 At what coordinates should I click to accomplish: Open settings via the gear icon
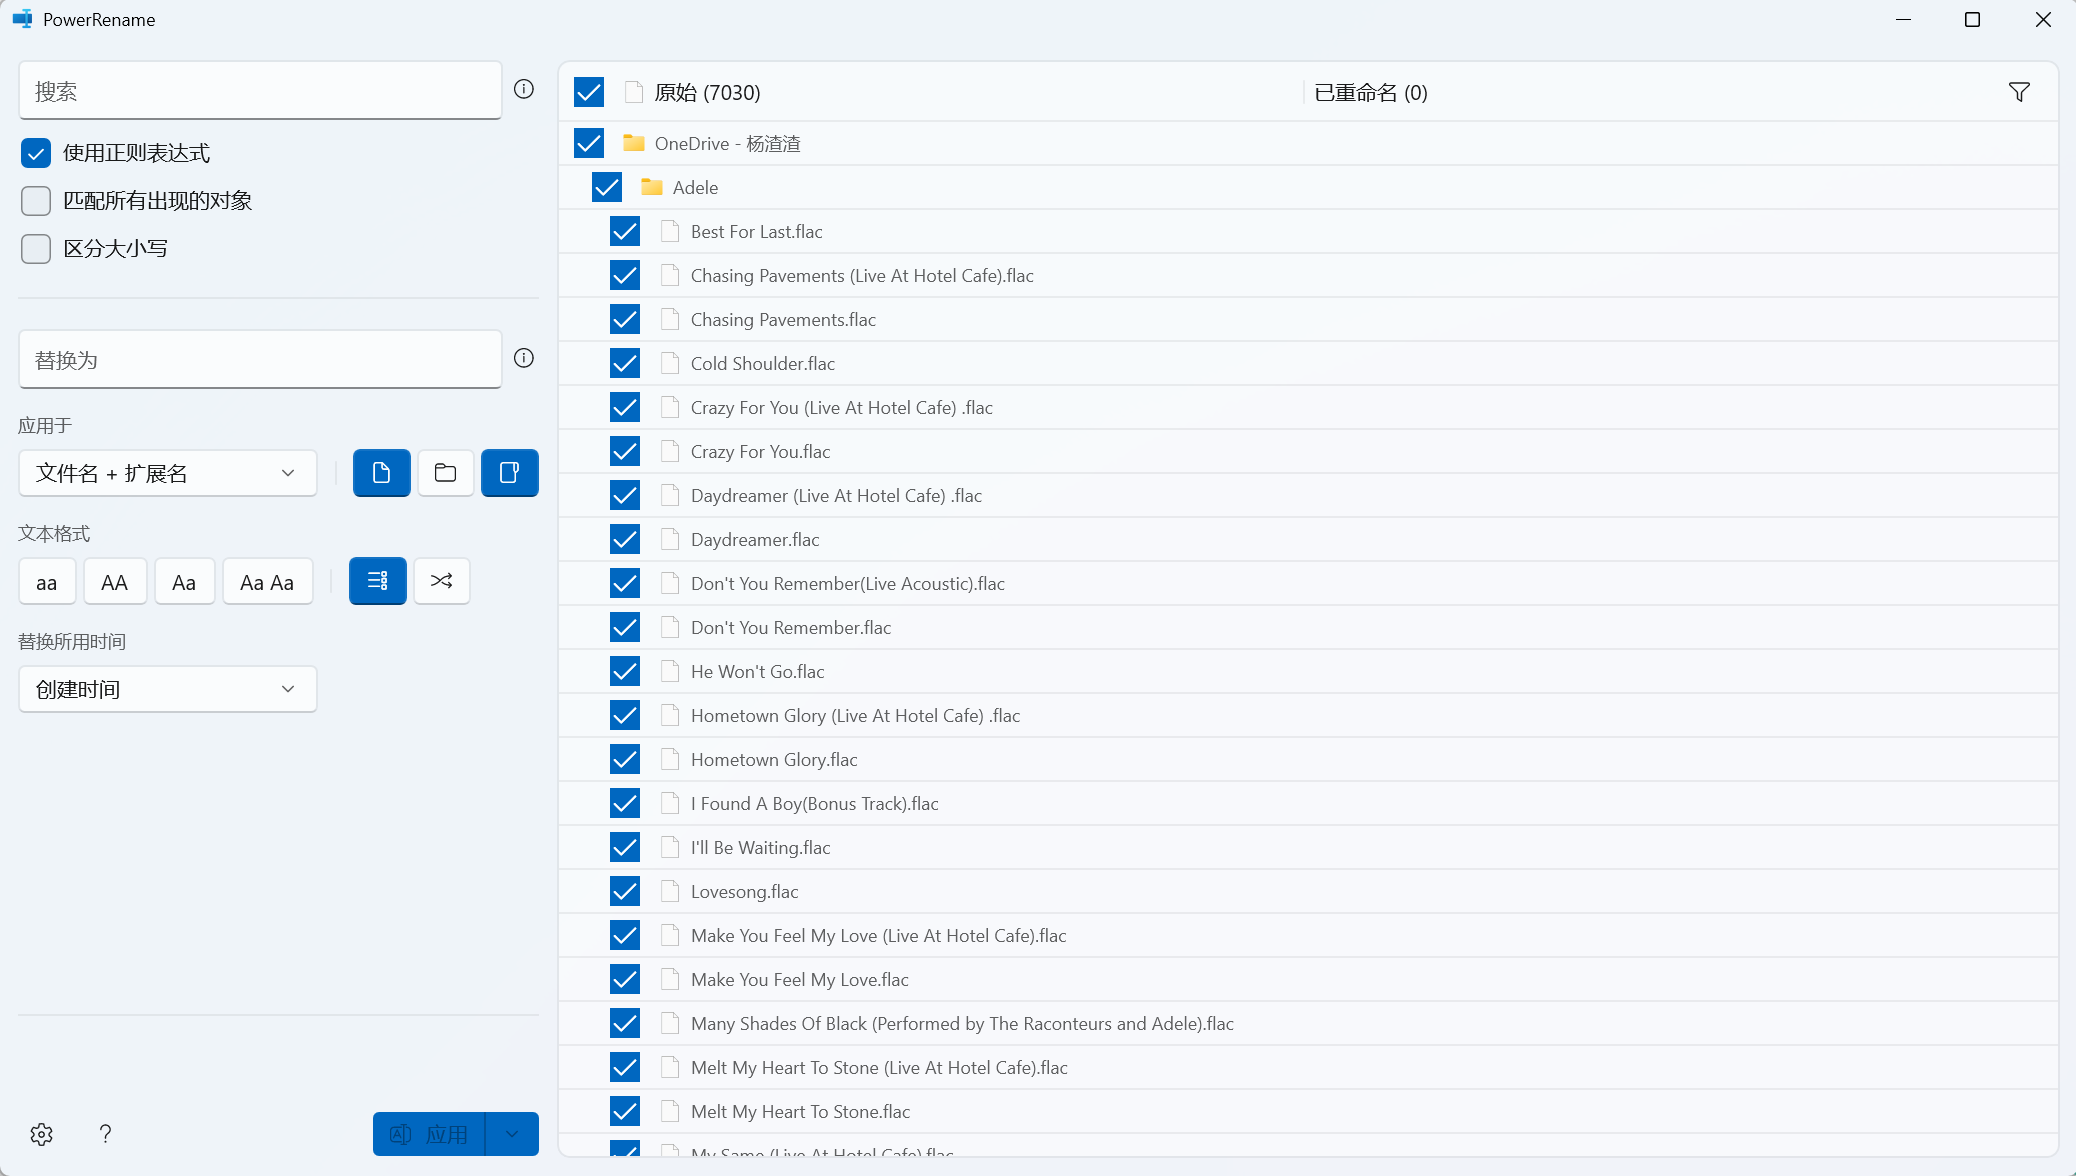(41, 1134)
